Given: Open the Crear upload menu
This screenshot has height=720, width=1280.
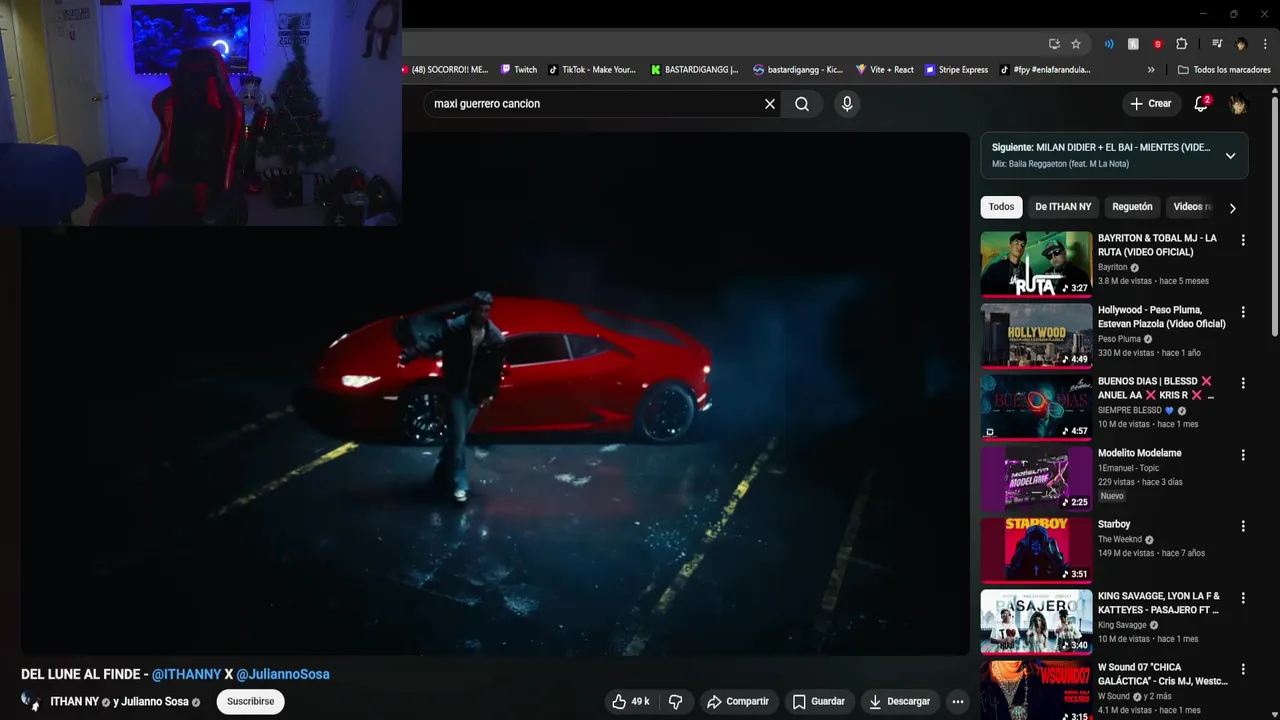Looking at the screenshot, I should coord(1150,104).
